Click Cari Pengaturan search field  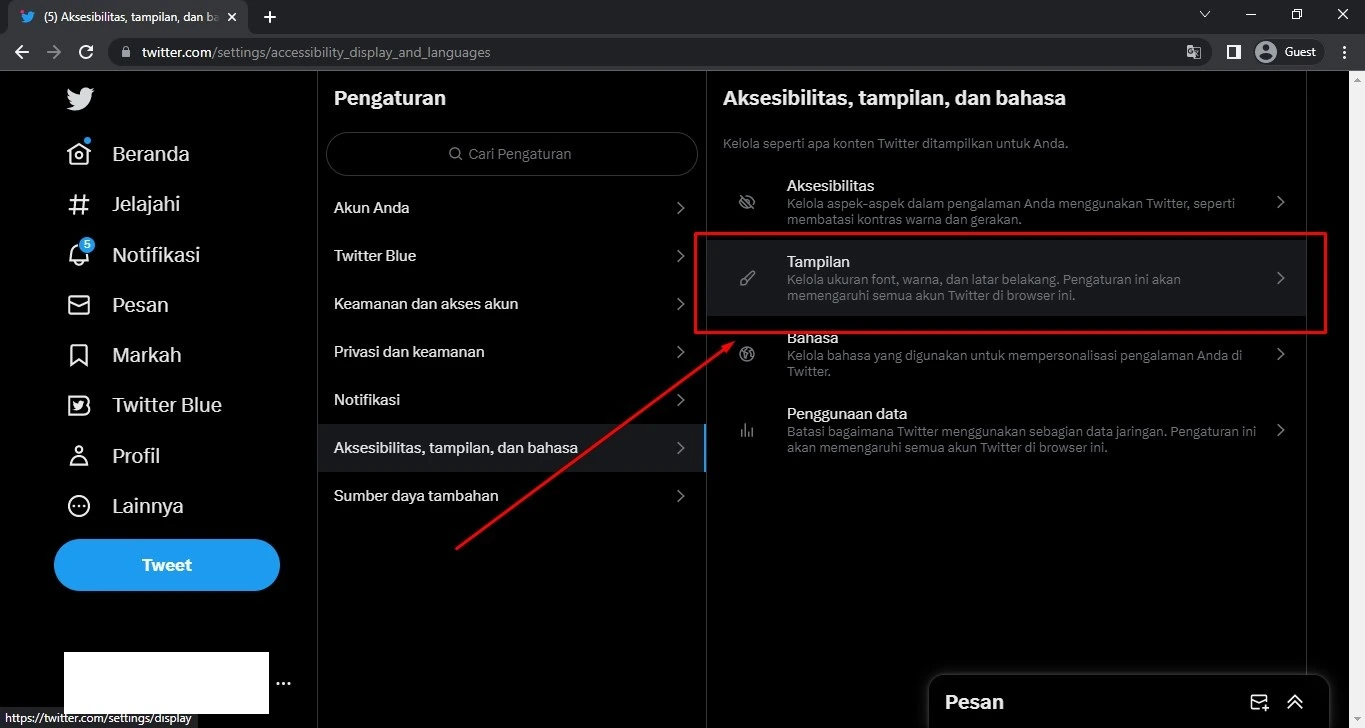[511, 154]
